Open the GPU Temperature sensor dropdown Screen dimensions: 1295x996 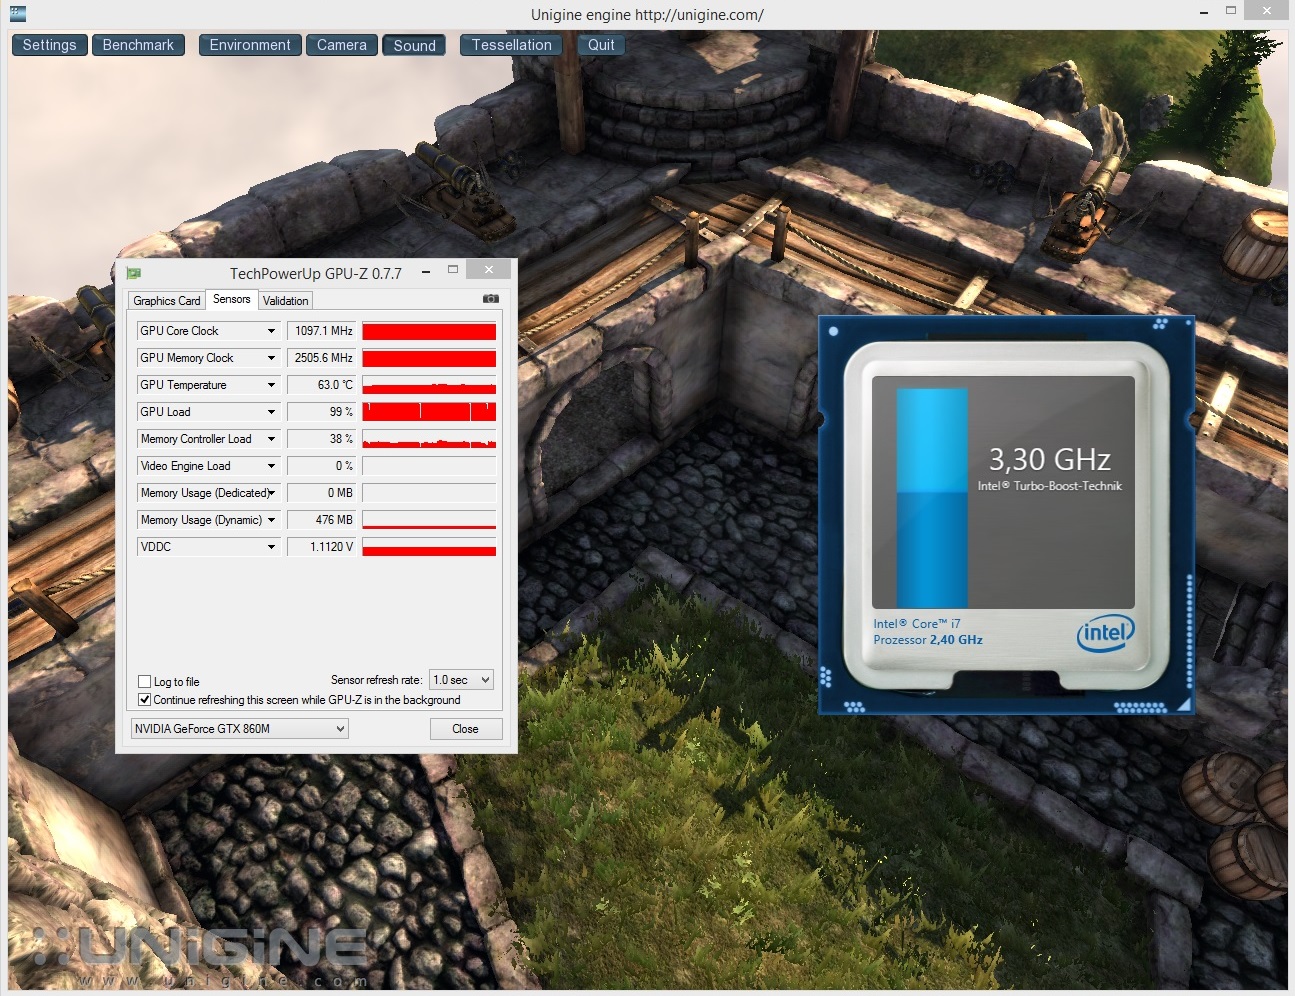(271, 385)
